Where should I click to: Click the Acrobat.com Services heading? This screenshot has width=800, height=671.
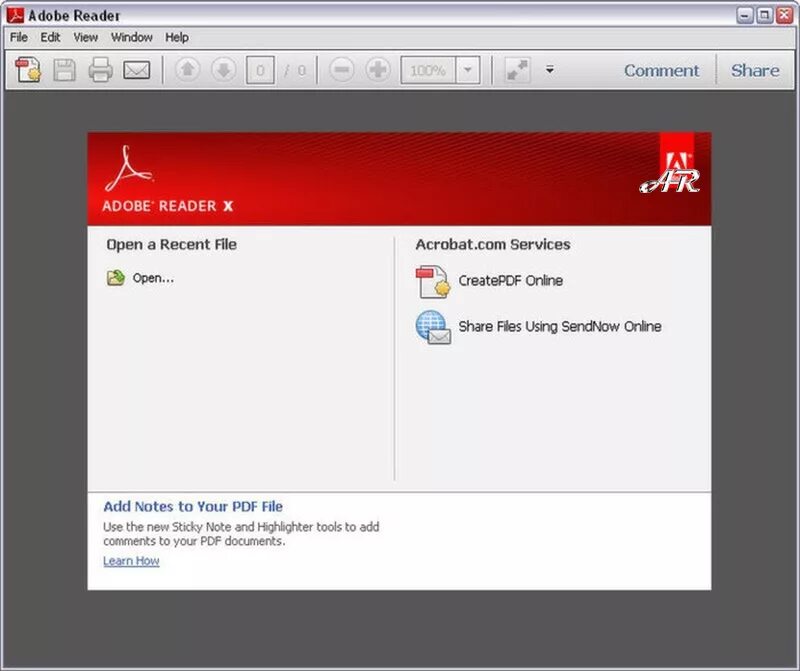pos(493,244)
